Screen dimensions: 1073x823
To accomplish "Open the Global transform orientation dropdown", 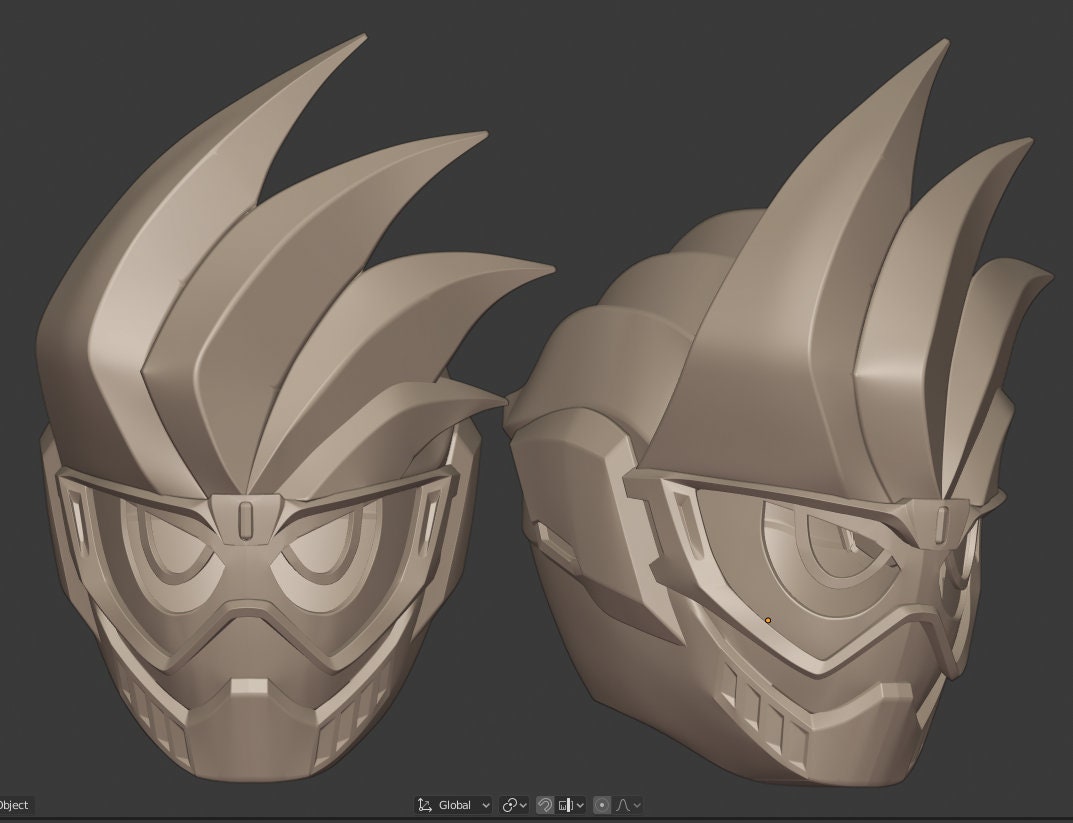I will coord(486,804).
